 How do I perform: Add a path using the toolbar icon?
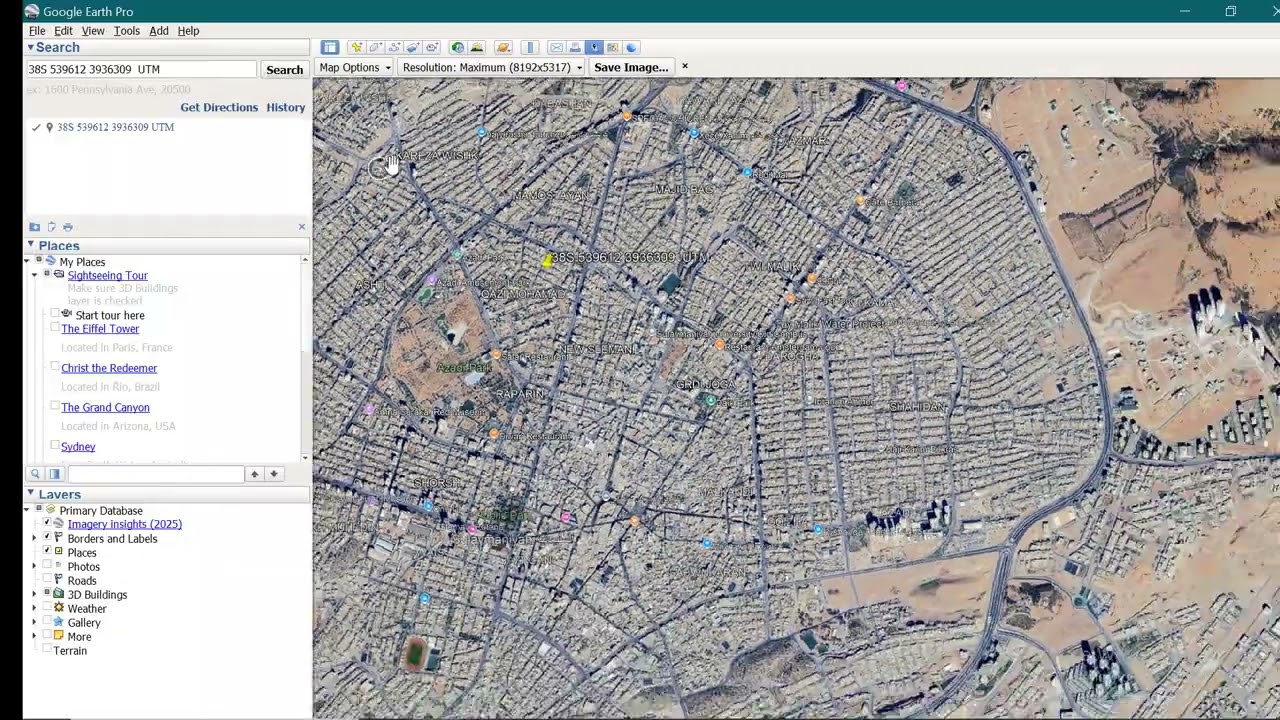(x=394, y=47)
